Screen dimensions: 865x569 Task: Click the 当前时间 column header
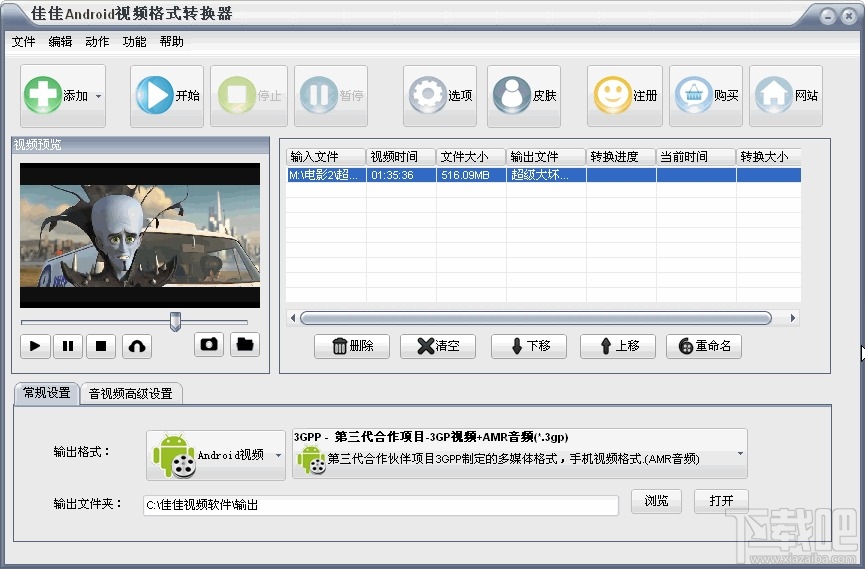tap(696, 157)
